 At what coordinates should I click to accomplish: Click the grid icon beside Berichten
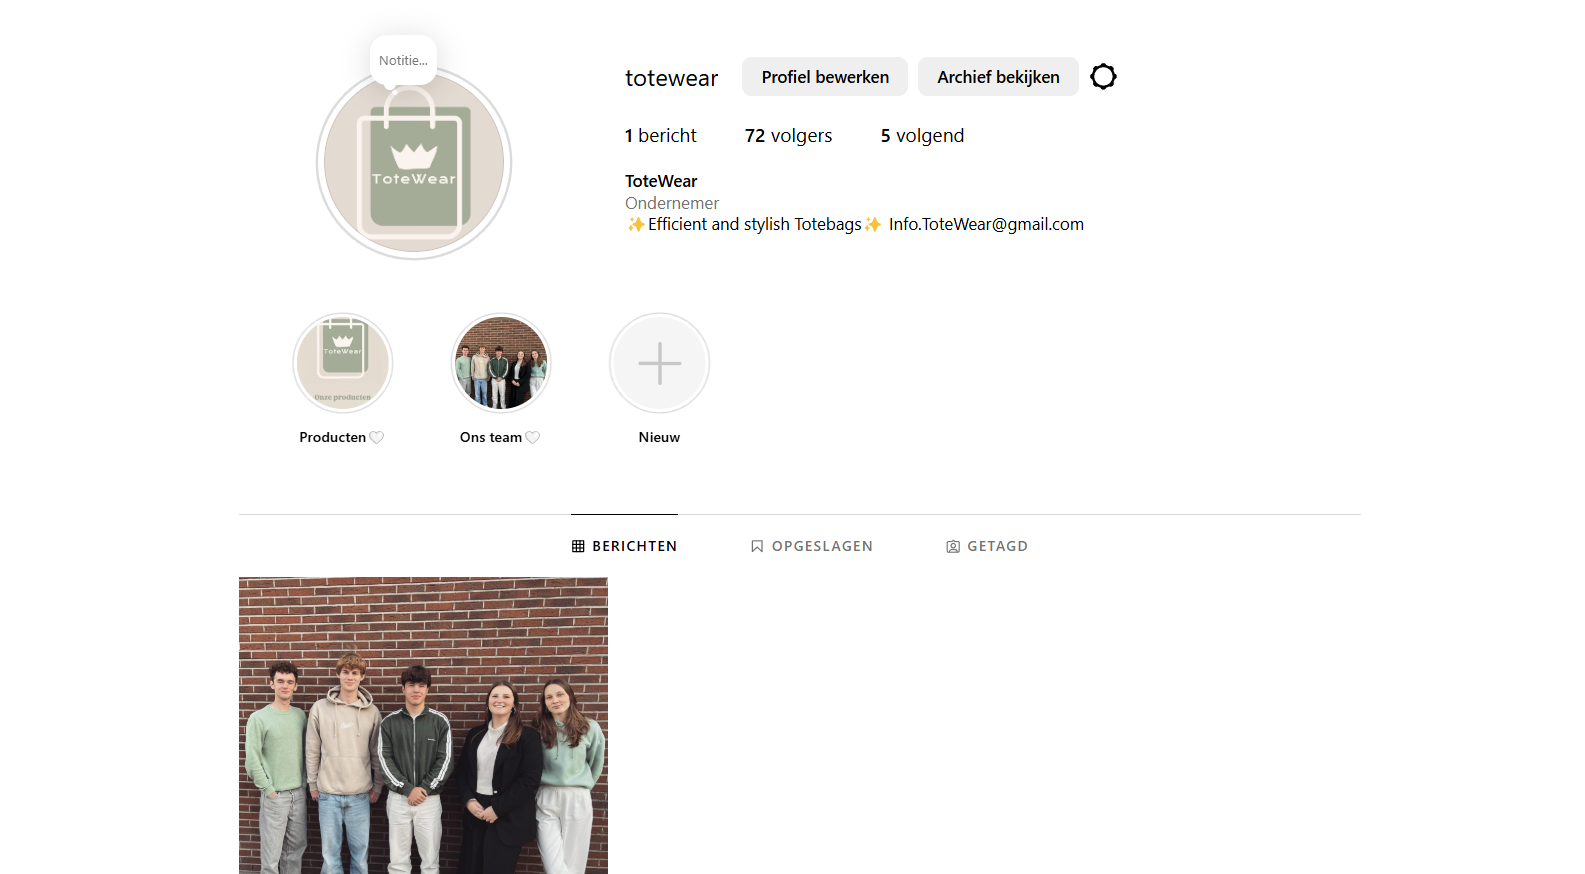click(578, 546)
